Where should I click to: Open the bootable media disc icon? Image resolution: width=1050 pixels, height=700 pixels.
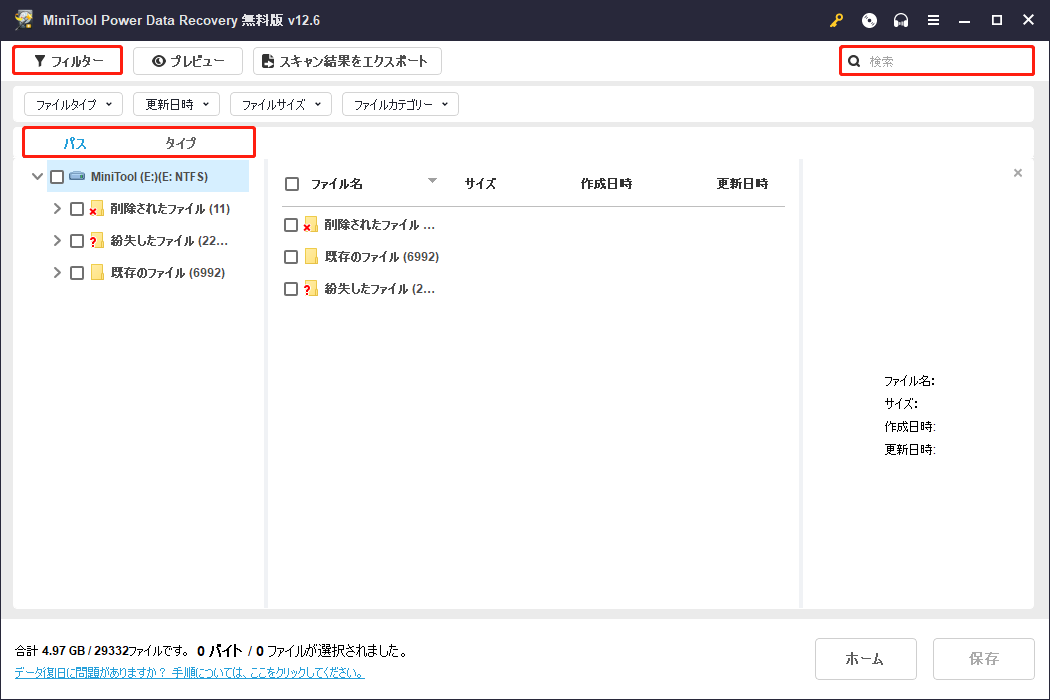[869, 21]
